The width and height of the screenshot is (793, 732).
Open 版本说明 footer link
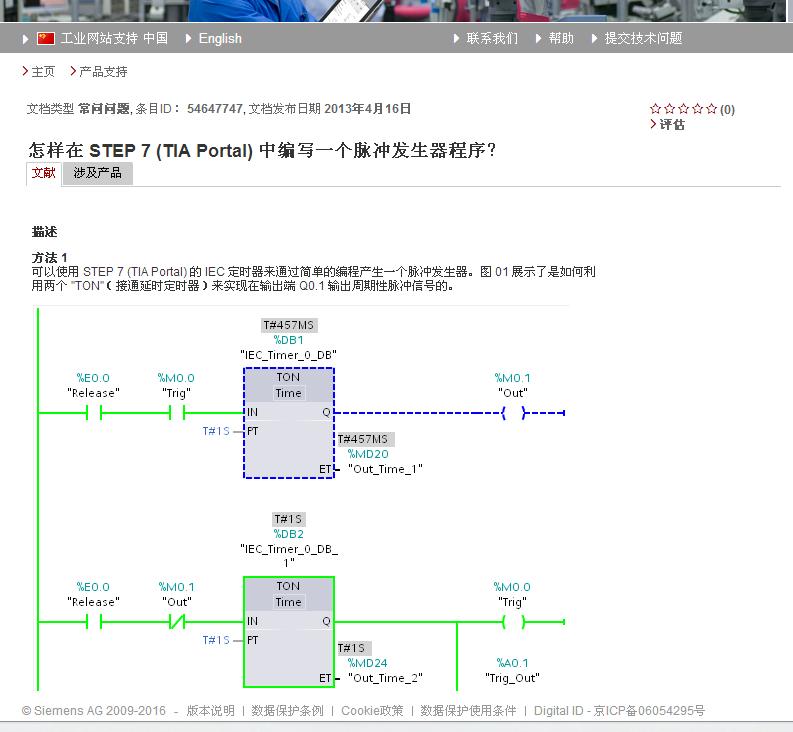point(210,711)
